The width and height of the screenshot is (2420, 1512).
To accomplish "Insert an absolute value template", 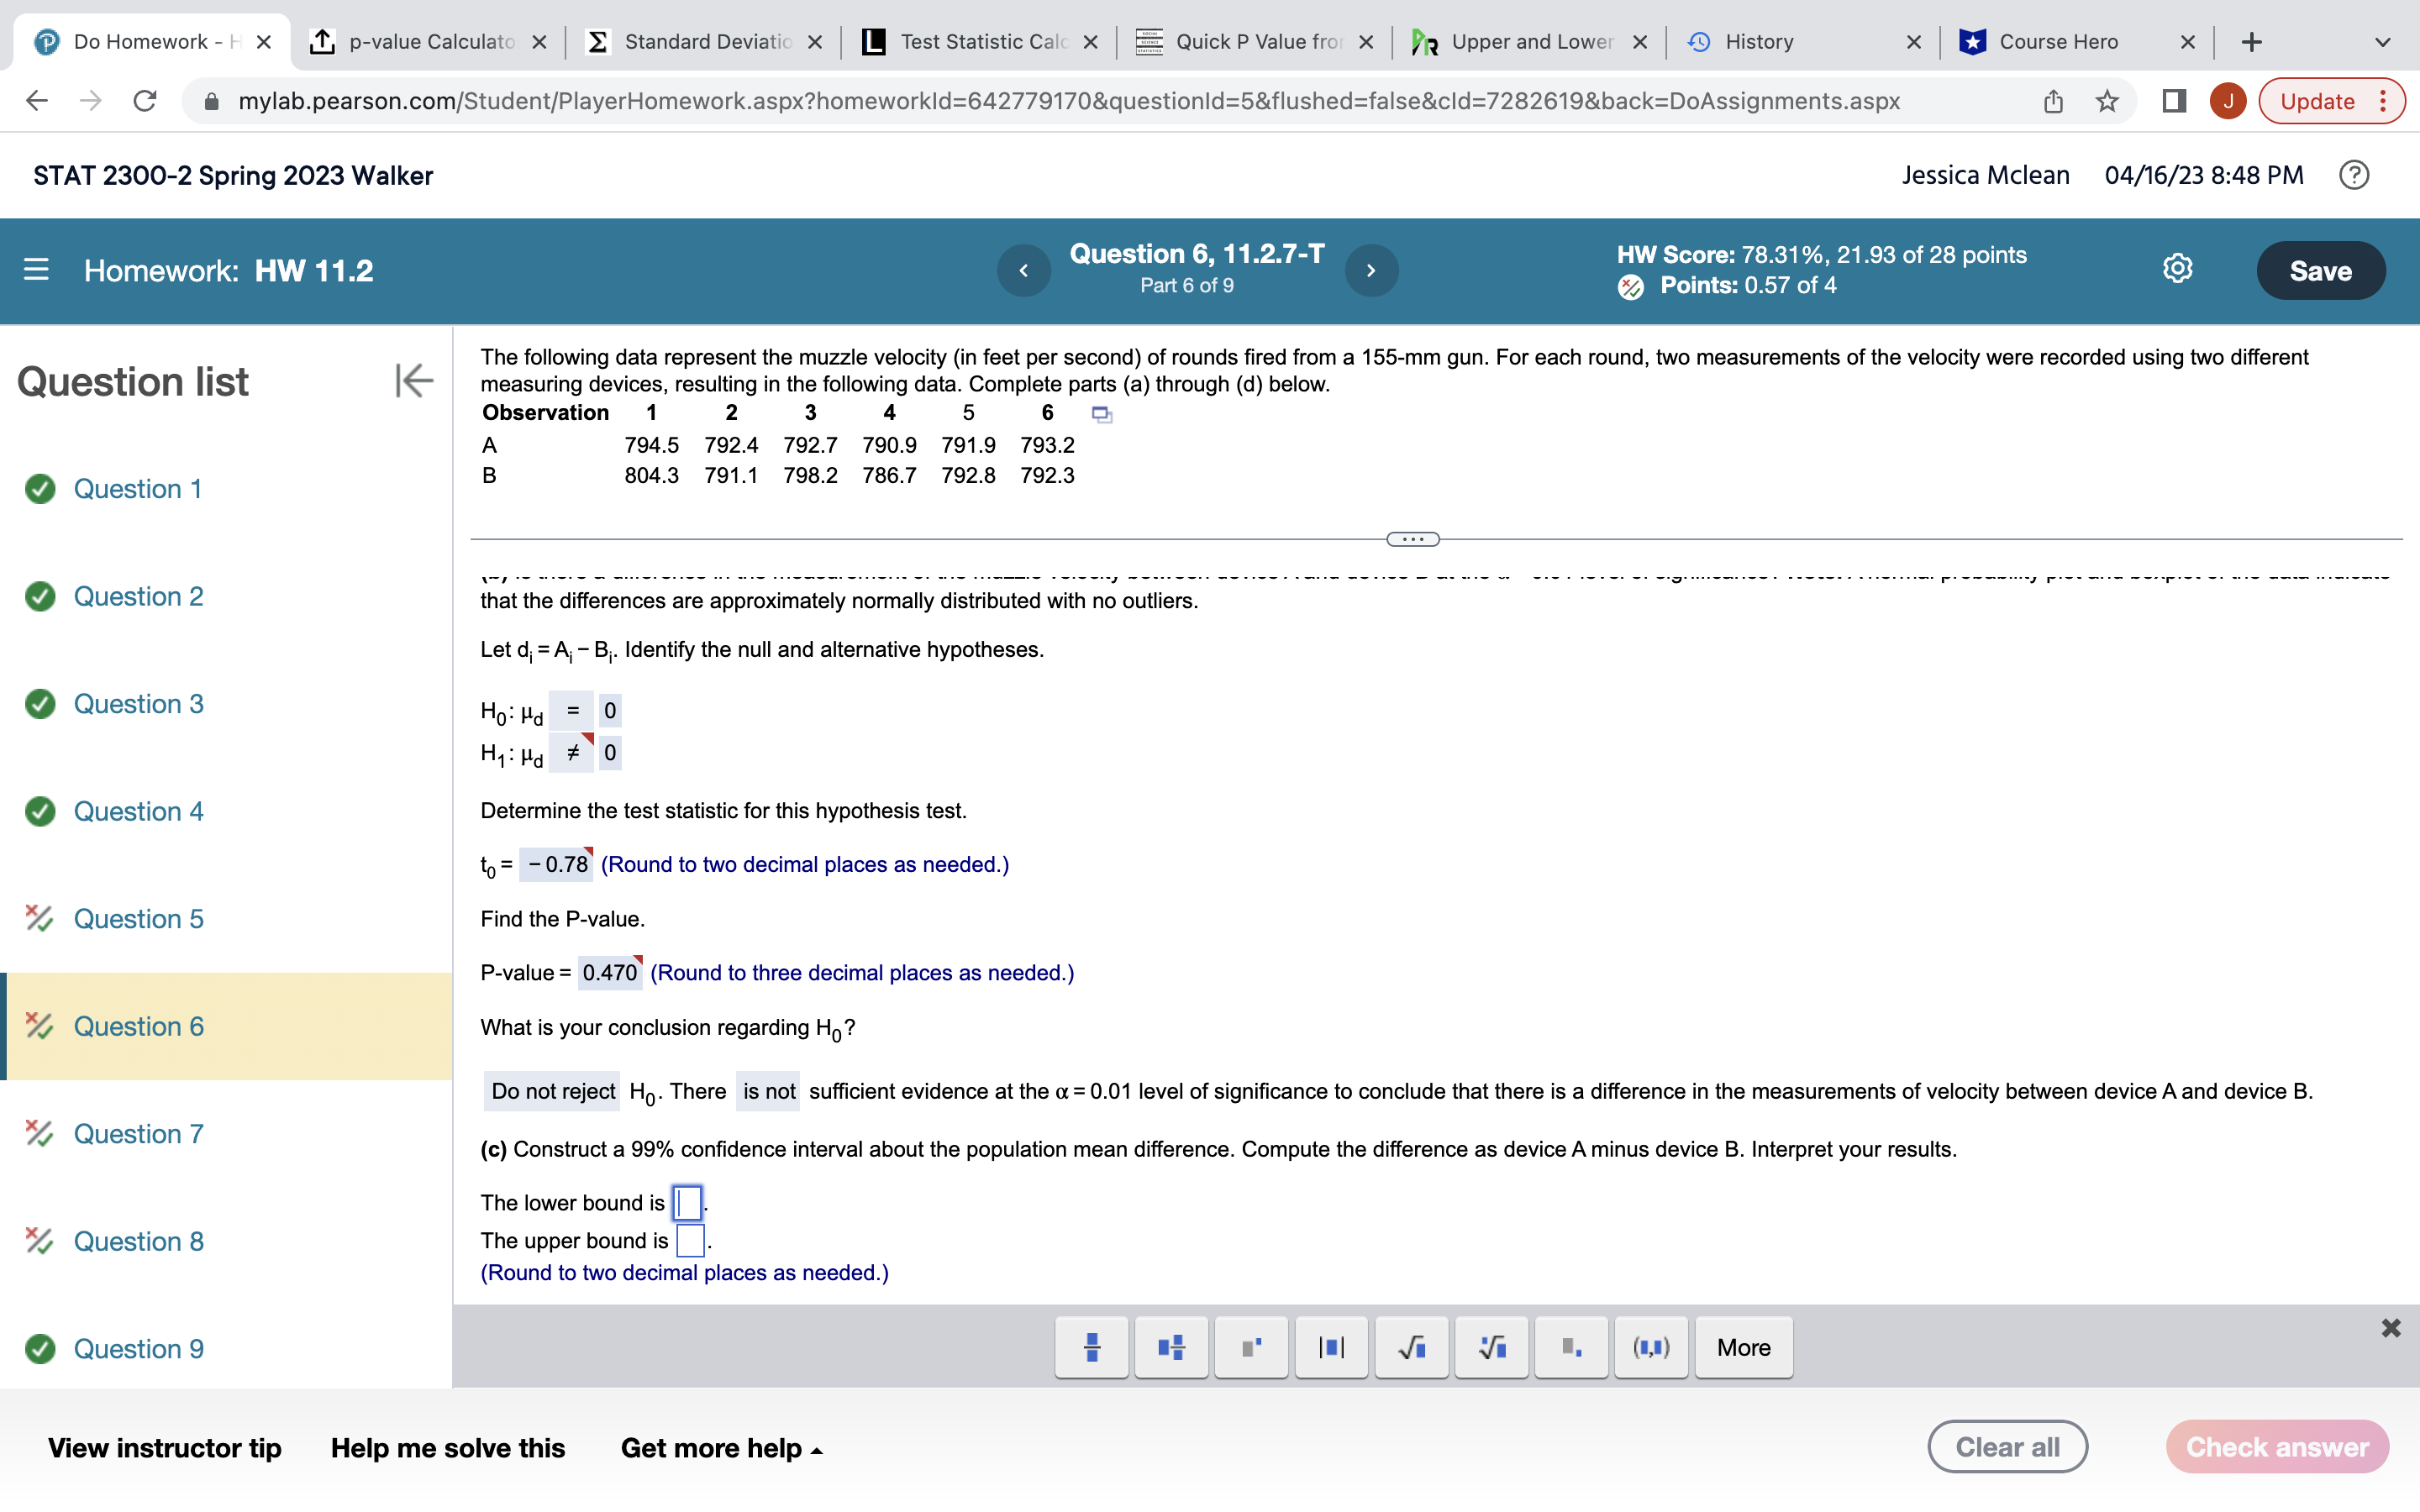I will [1330, 1348].
